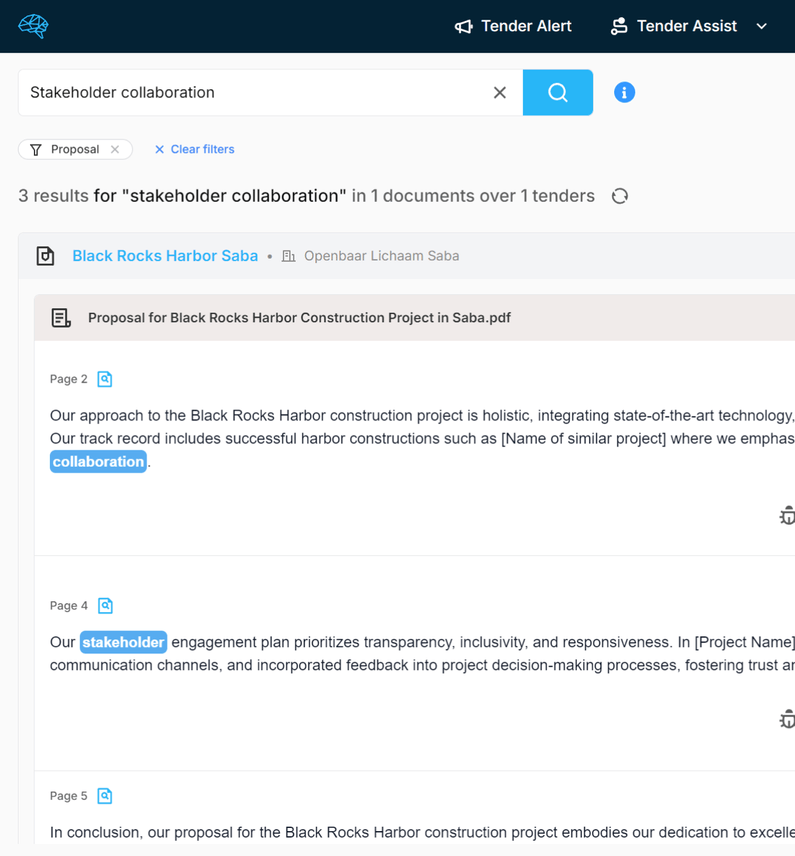Open the Tender Alert menu item
795x856 pixels.
526,26
